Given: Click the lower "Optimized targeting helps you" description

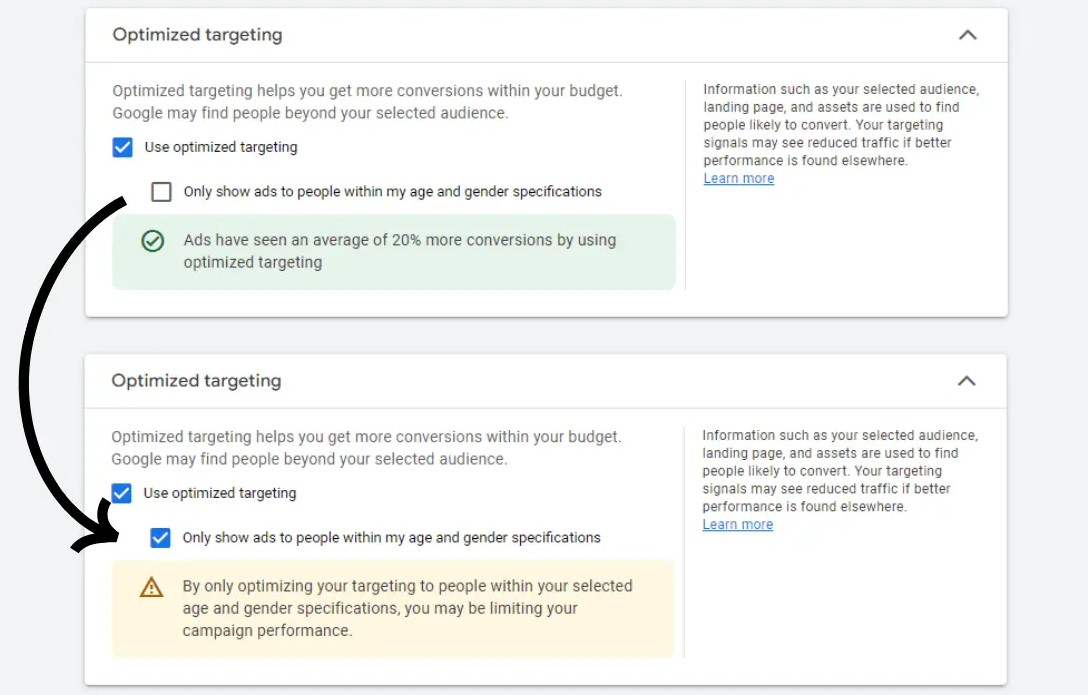Looking at the screenshot, I should (x=366, y=448).
